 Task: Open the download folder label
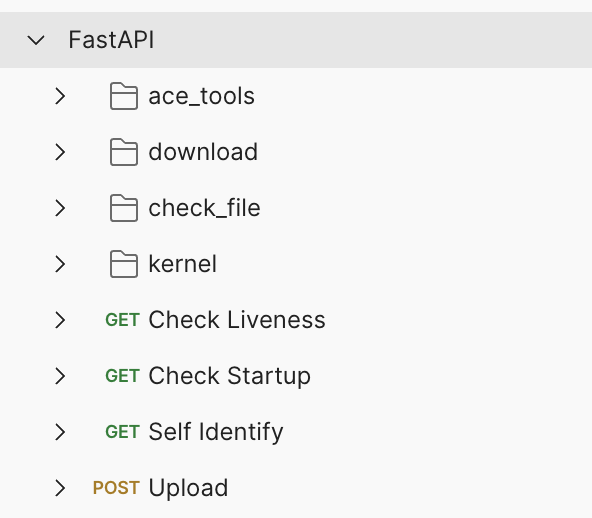(203, 152)
